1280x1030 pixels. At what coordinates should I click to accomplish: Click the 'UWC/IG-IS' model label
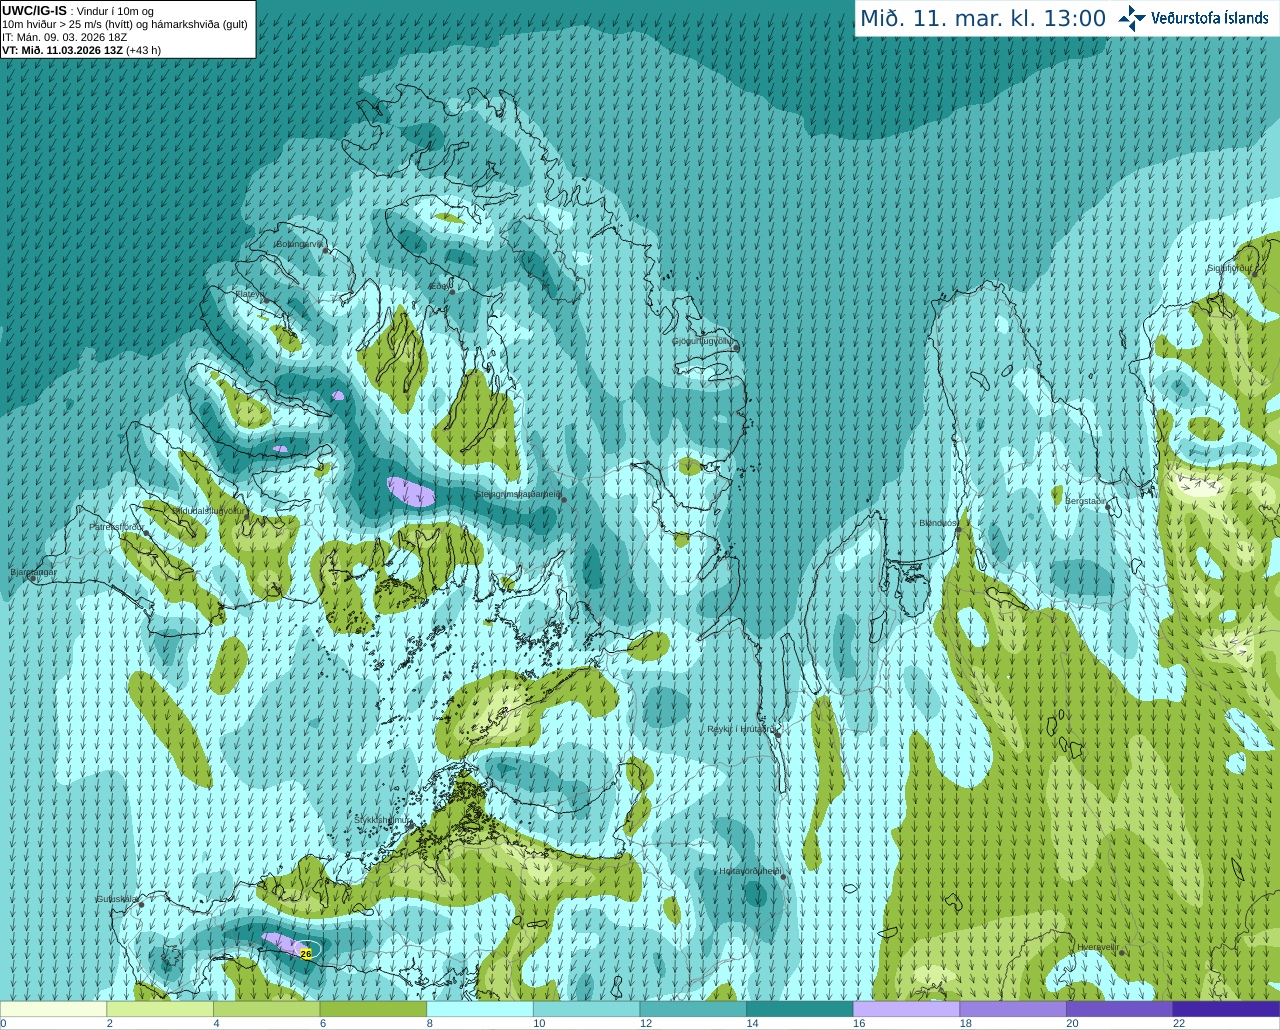coord(34,10)
